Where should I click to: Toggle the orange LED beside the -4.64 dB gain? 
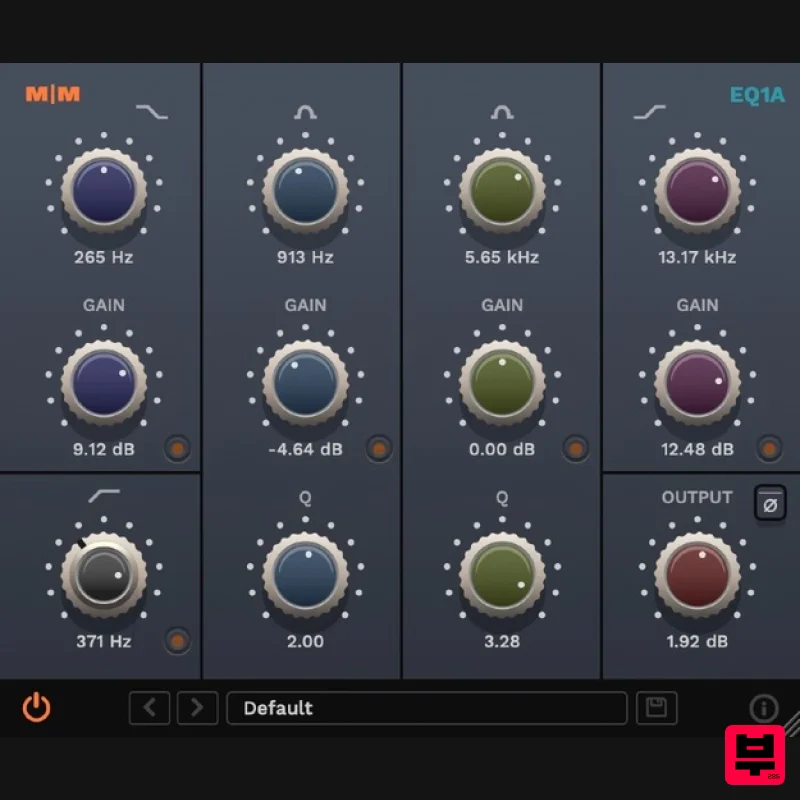pos(379,450)
